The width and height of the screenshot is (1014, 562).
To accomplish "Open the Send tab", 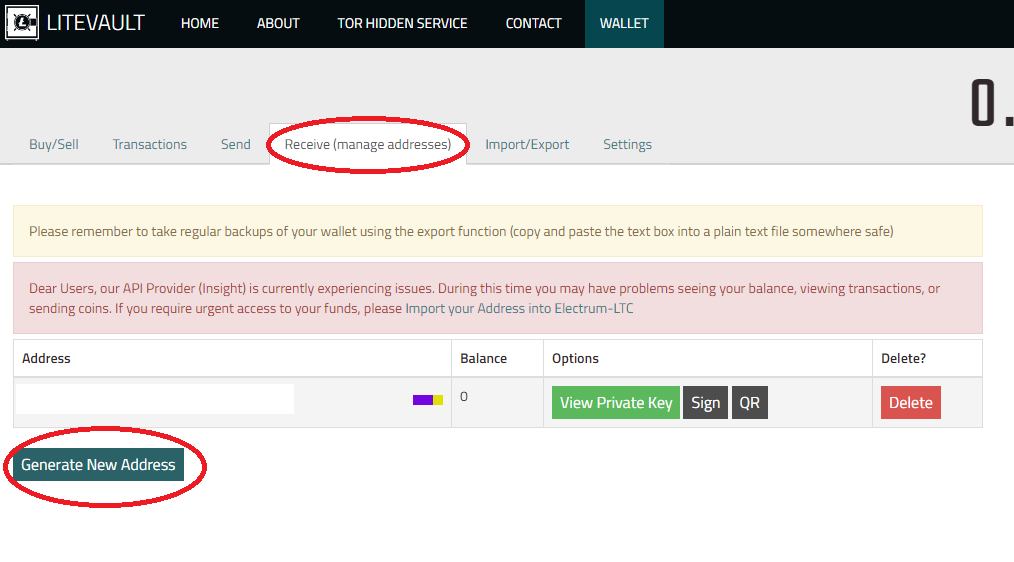I will coord(235,144).
